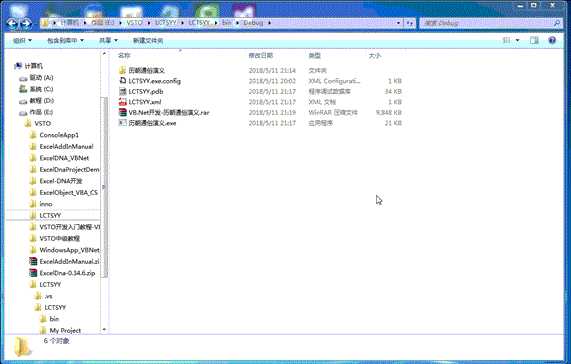Select the WinRAR archive icon for VB.Net rar

coord(123,112)
